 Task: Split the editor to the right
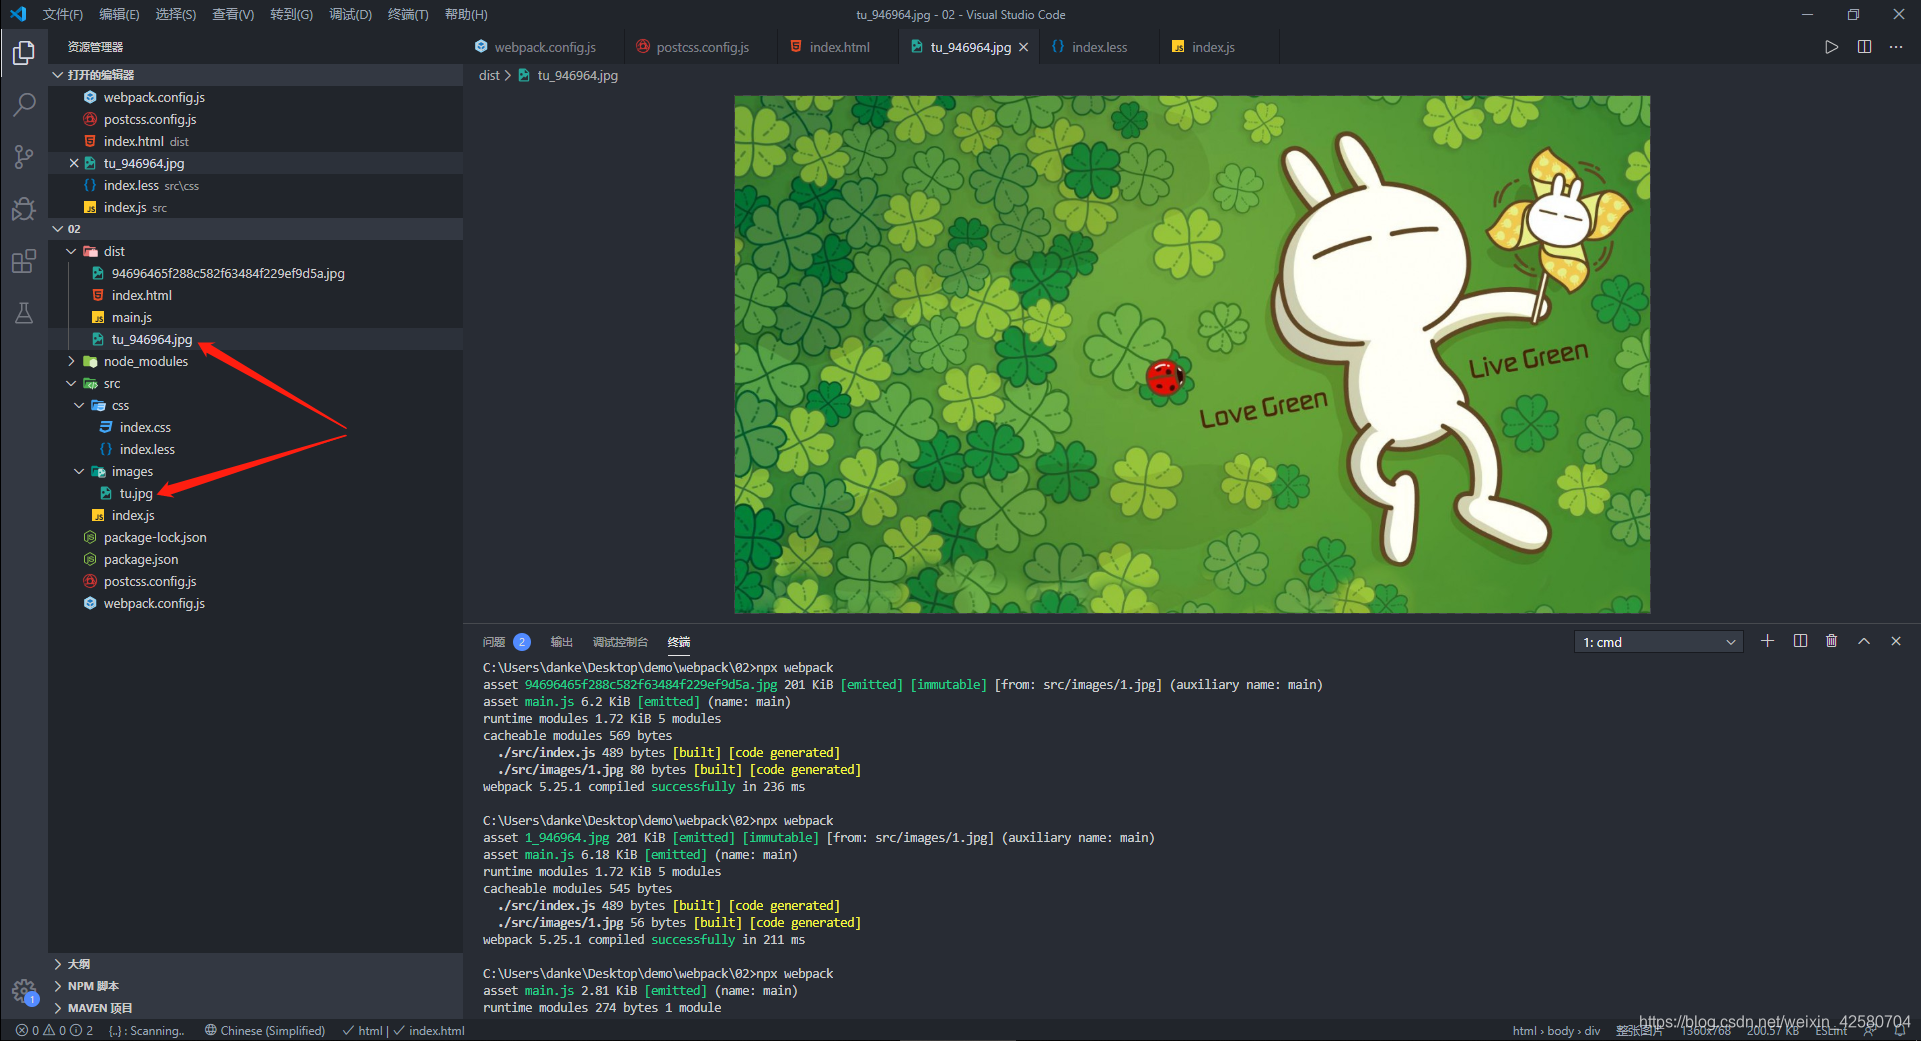click(x=1864, y=47)
